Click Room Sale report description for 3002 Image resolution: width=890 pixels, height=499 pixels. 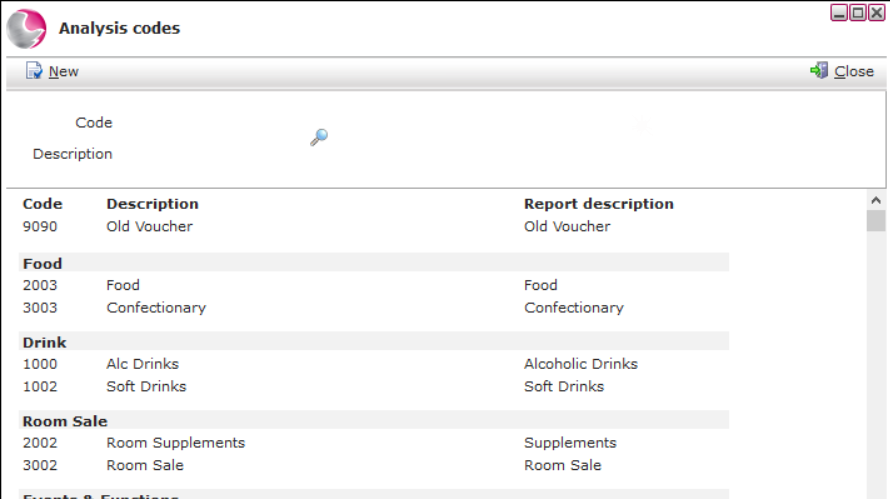[x=562, y=466]
